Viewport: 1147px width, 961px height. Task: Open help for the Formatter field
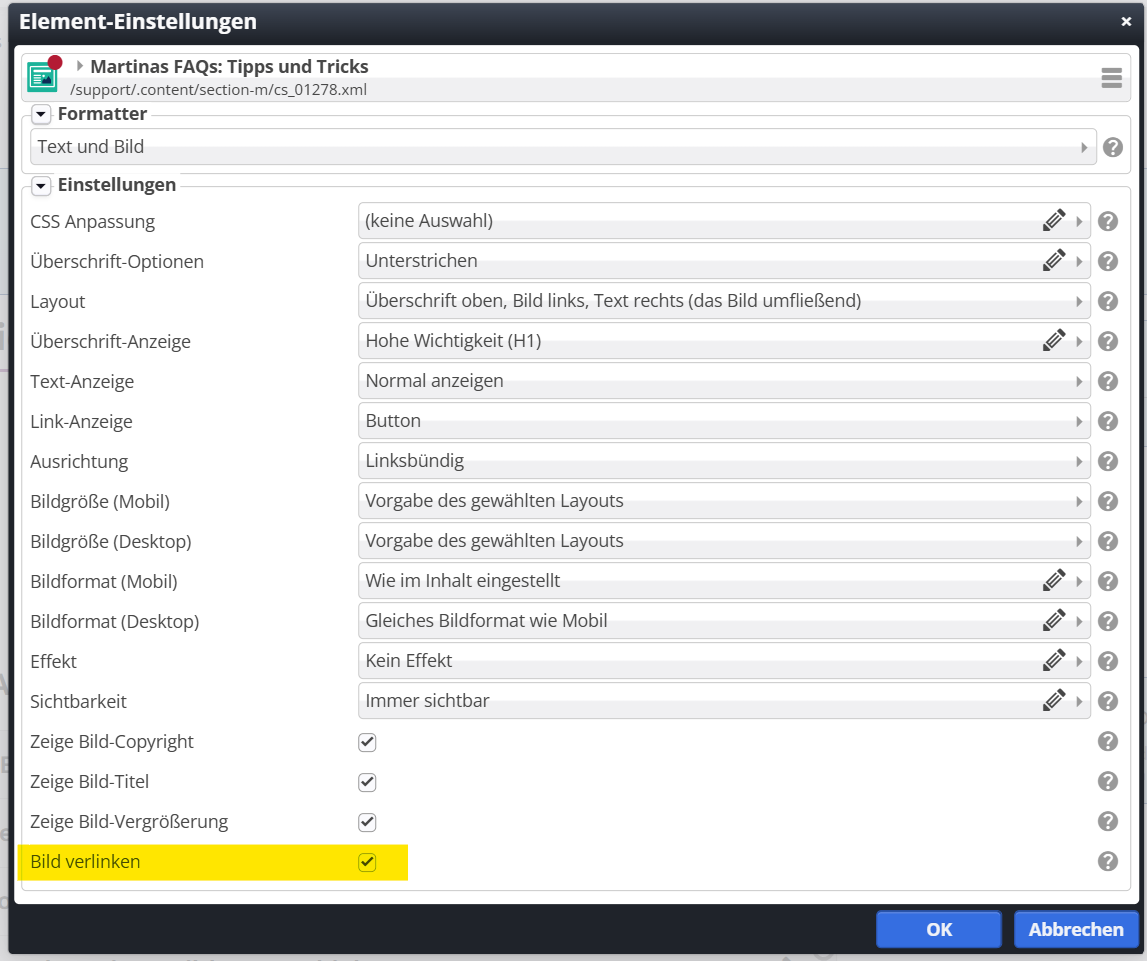pos(1113,147)
